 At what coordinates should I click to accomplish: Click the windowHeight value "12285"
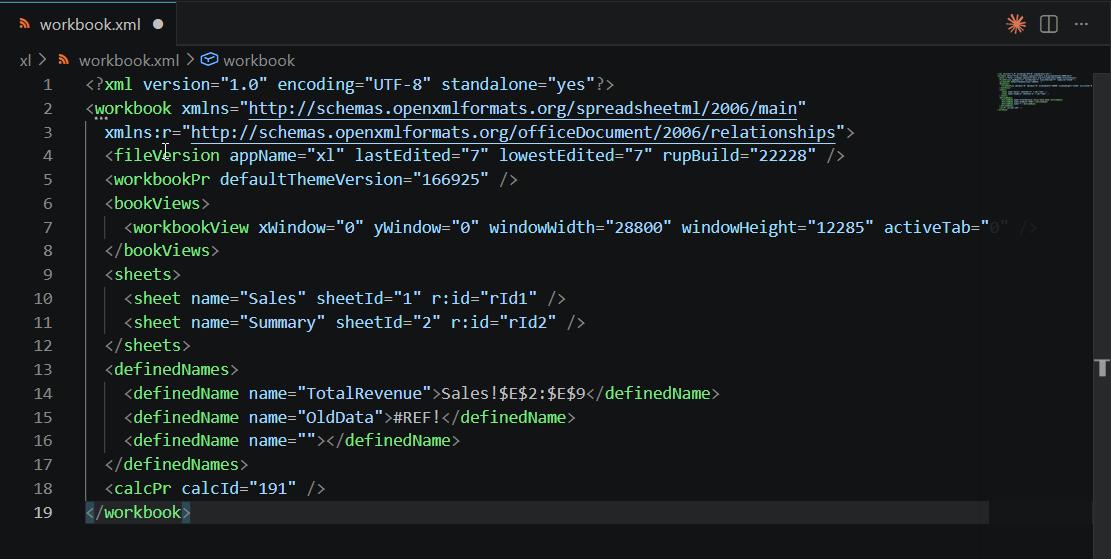[840, 227]
